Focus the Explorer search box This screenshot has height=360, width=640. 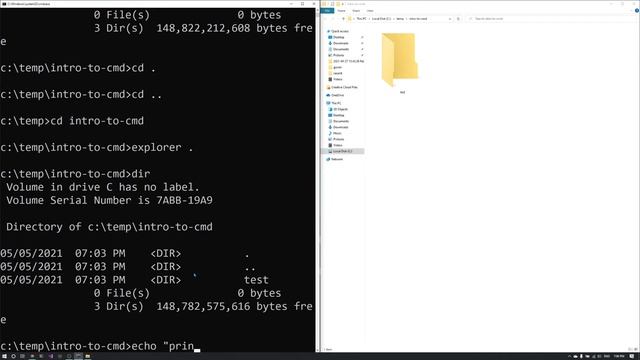[x=551, y=19]
